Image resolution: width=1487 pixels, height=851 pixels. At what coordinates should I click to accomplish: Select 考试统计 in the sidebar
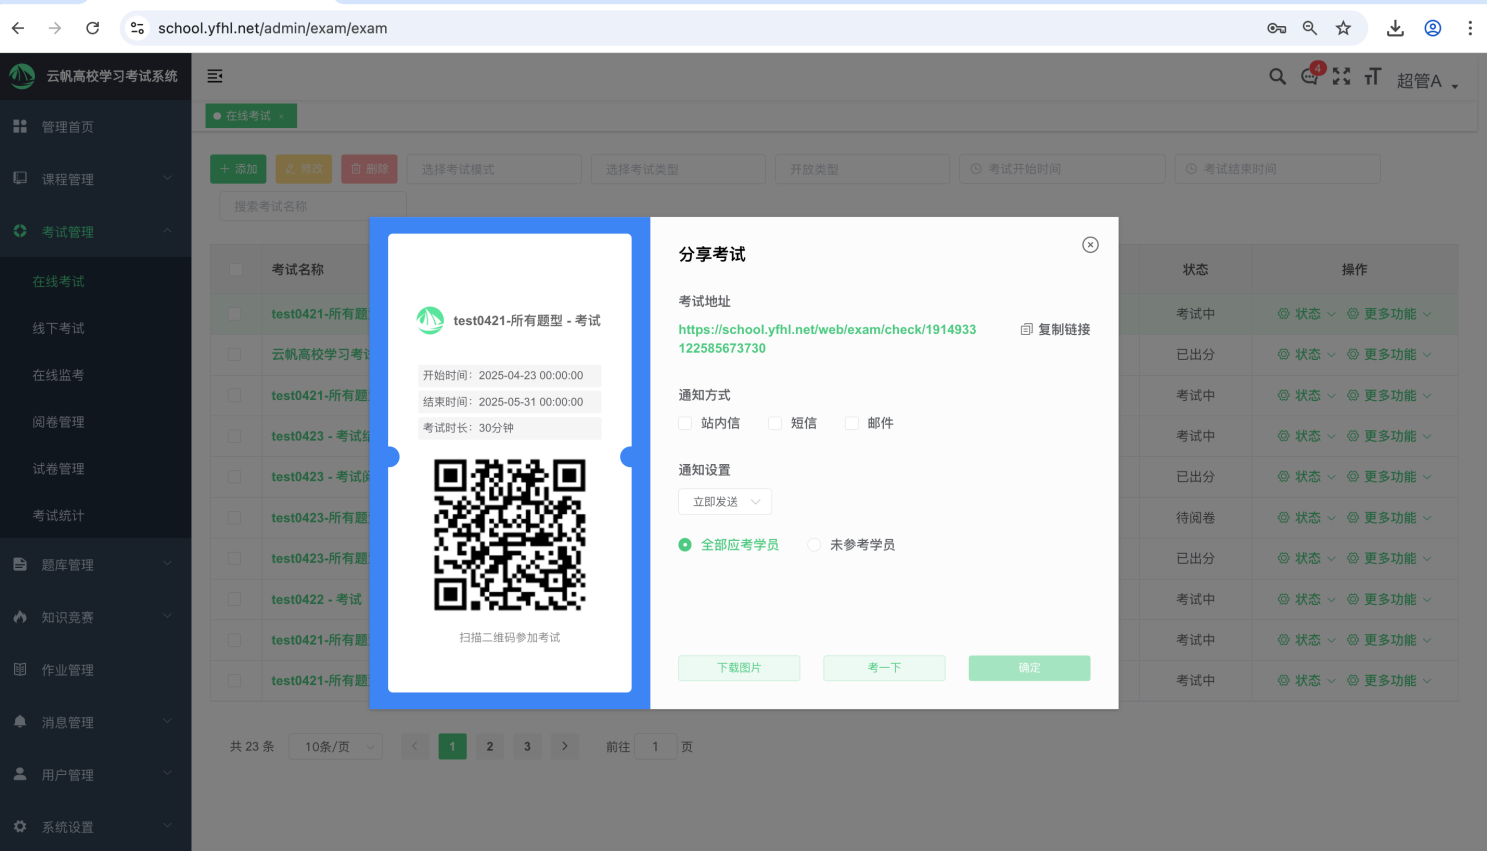click(95, 516)
